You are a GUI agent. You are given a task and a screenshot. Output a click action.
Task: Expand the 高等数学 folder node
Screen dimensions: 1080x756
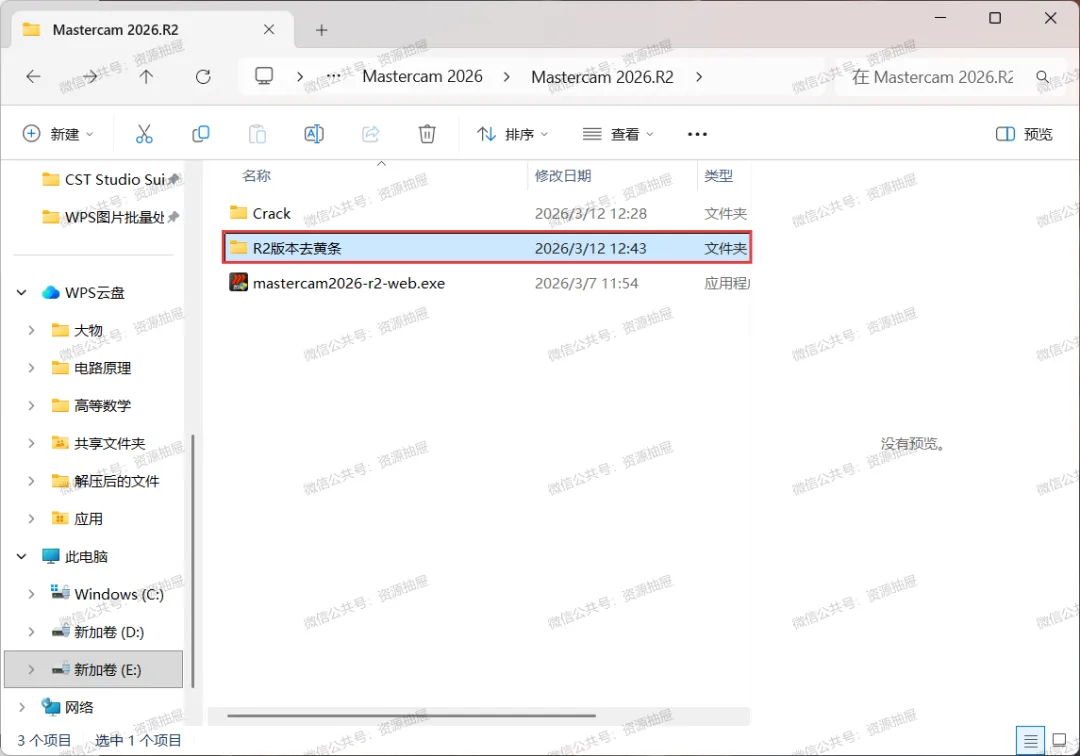[31, 406]
